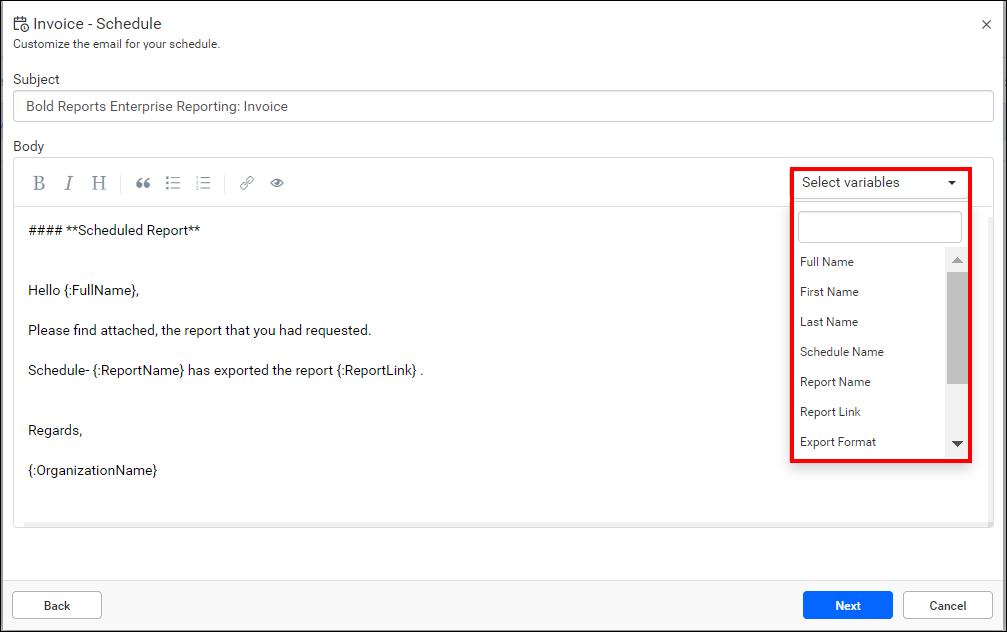The width and height of the screenshot is (1007, 632).
Task: Choose the Full Name variable
Action: 827,262
